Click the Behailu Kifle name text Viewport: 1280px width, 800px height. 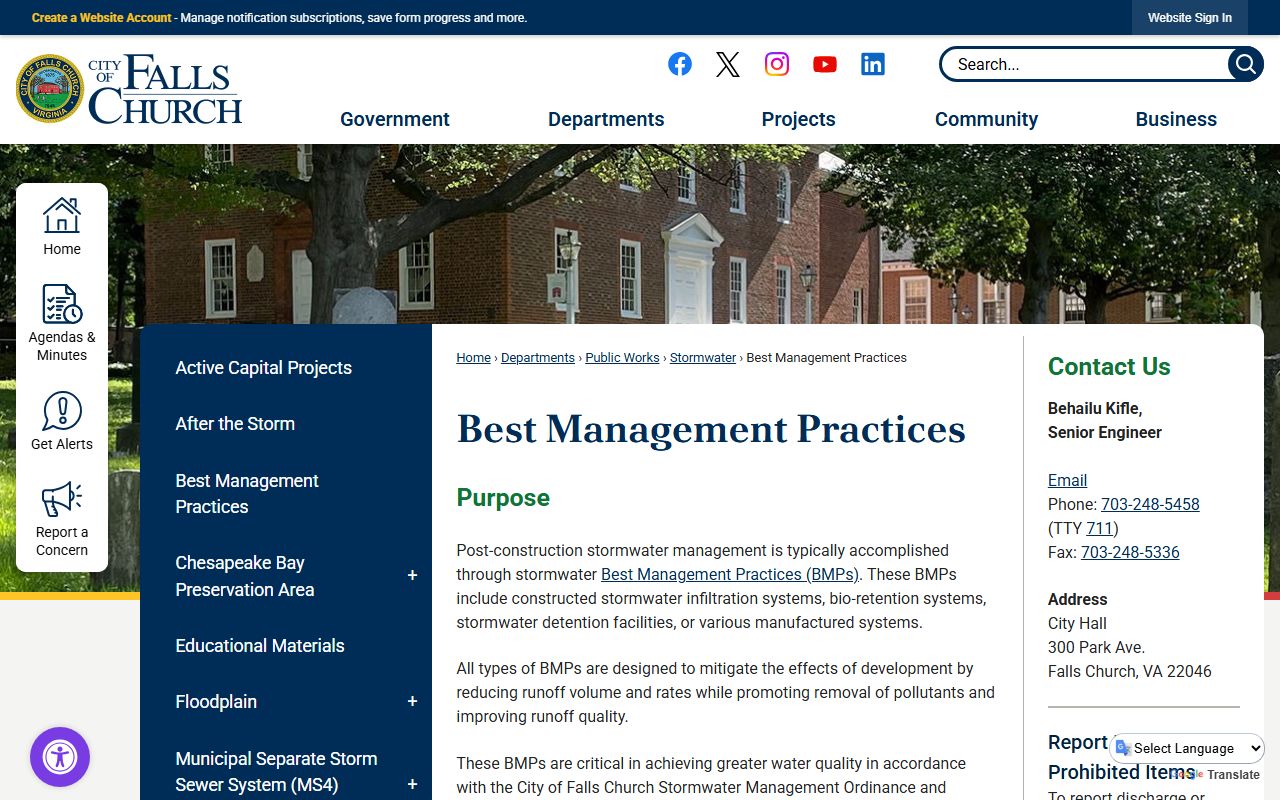[1095, 408]
